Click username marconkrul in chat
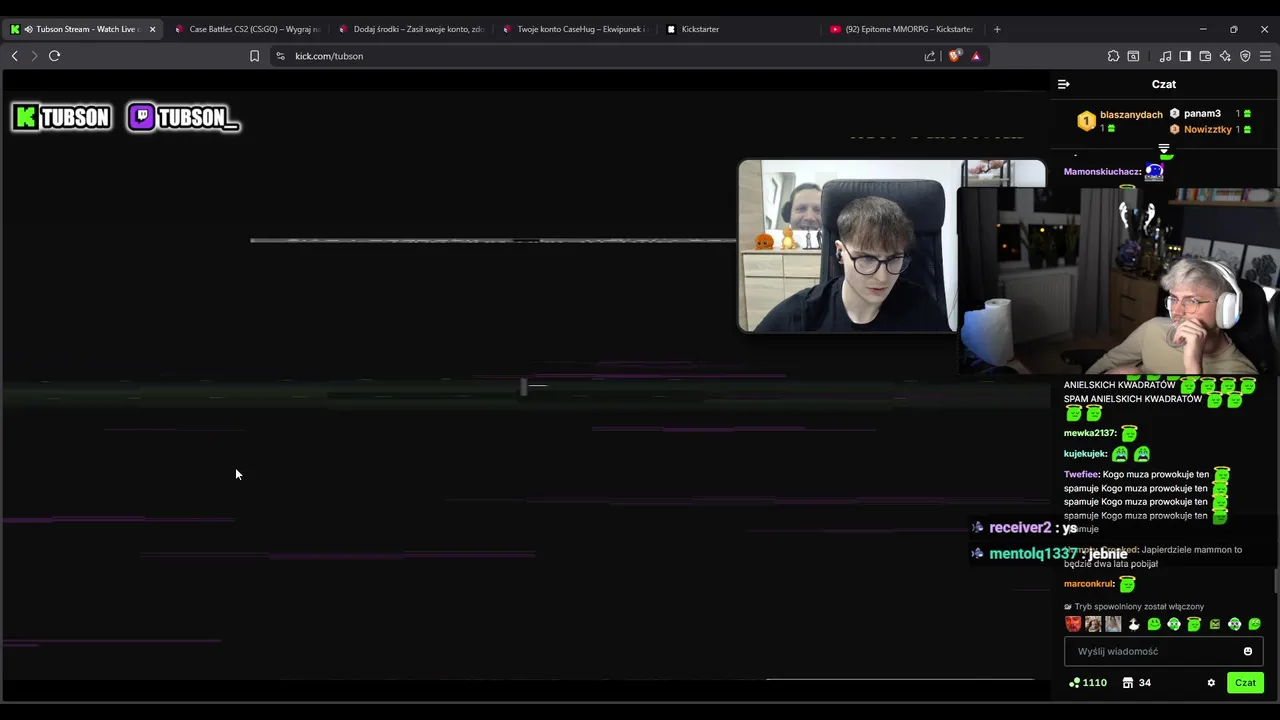Viewport: 1280px width, 720px height. coord(1089,584)
